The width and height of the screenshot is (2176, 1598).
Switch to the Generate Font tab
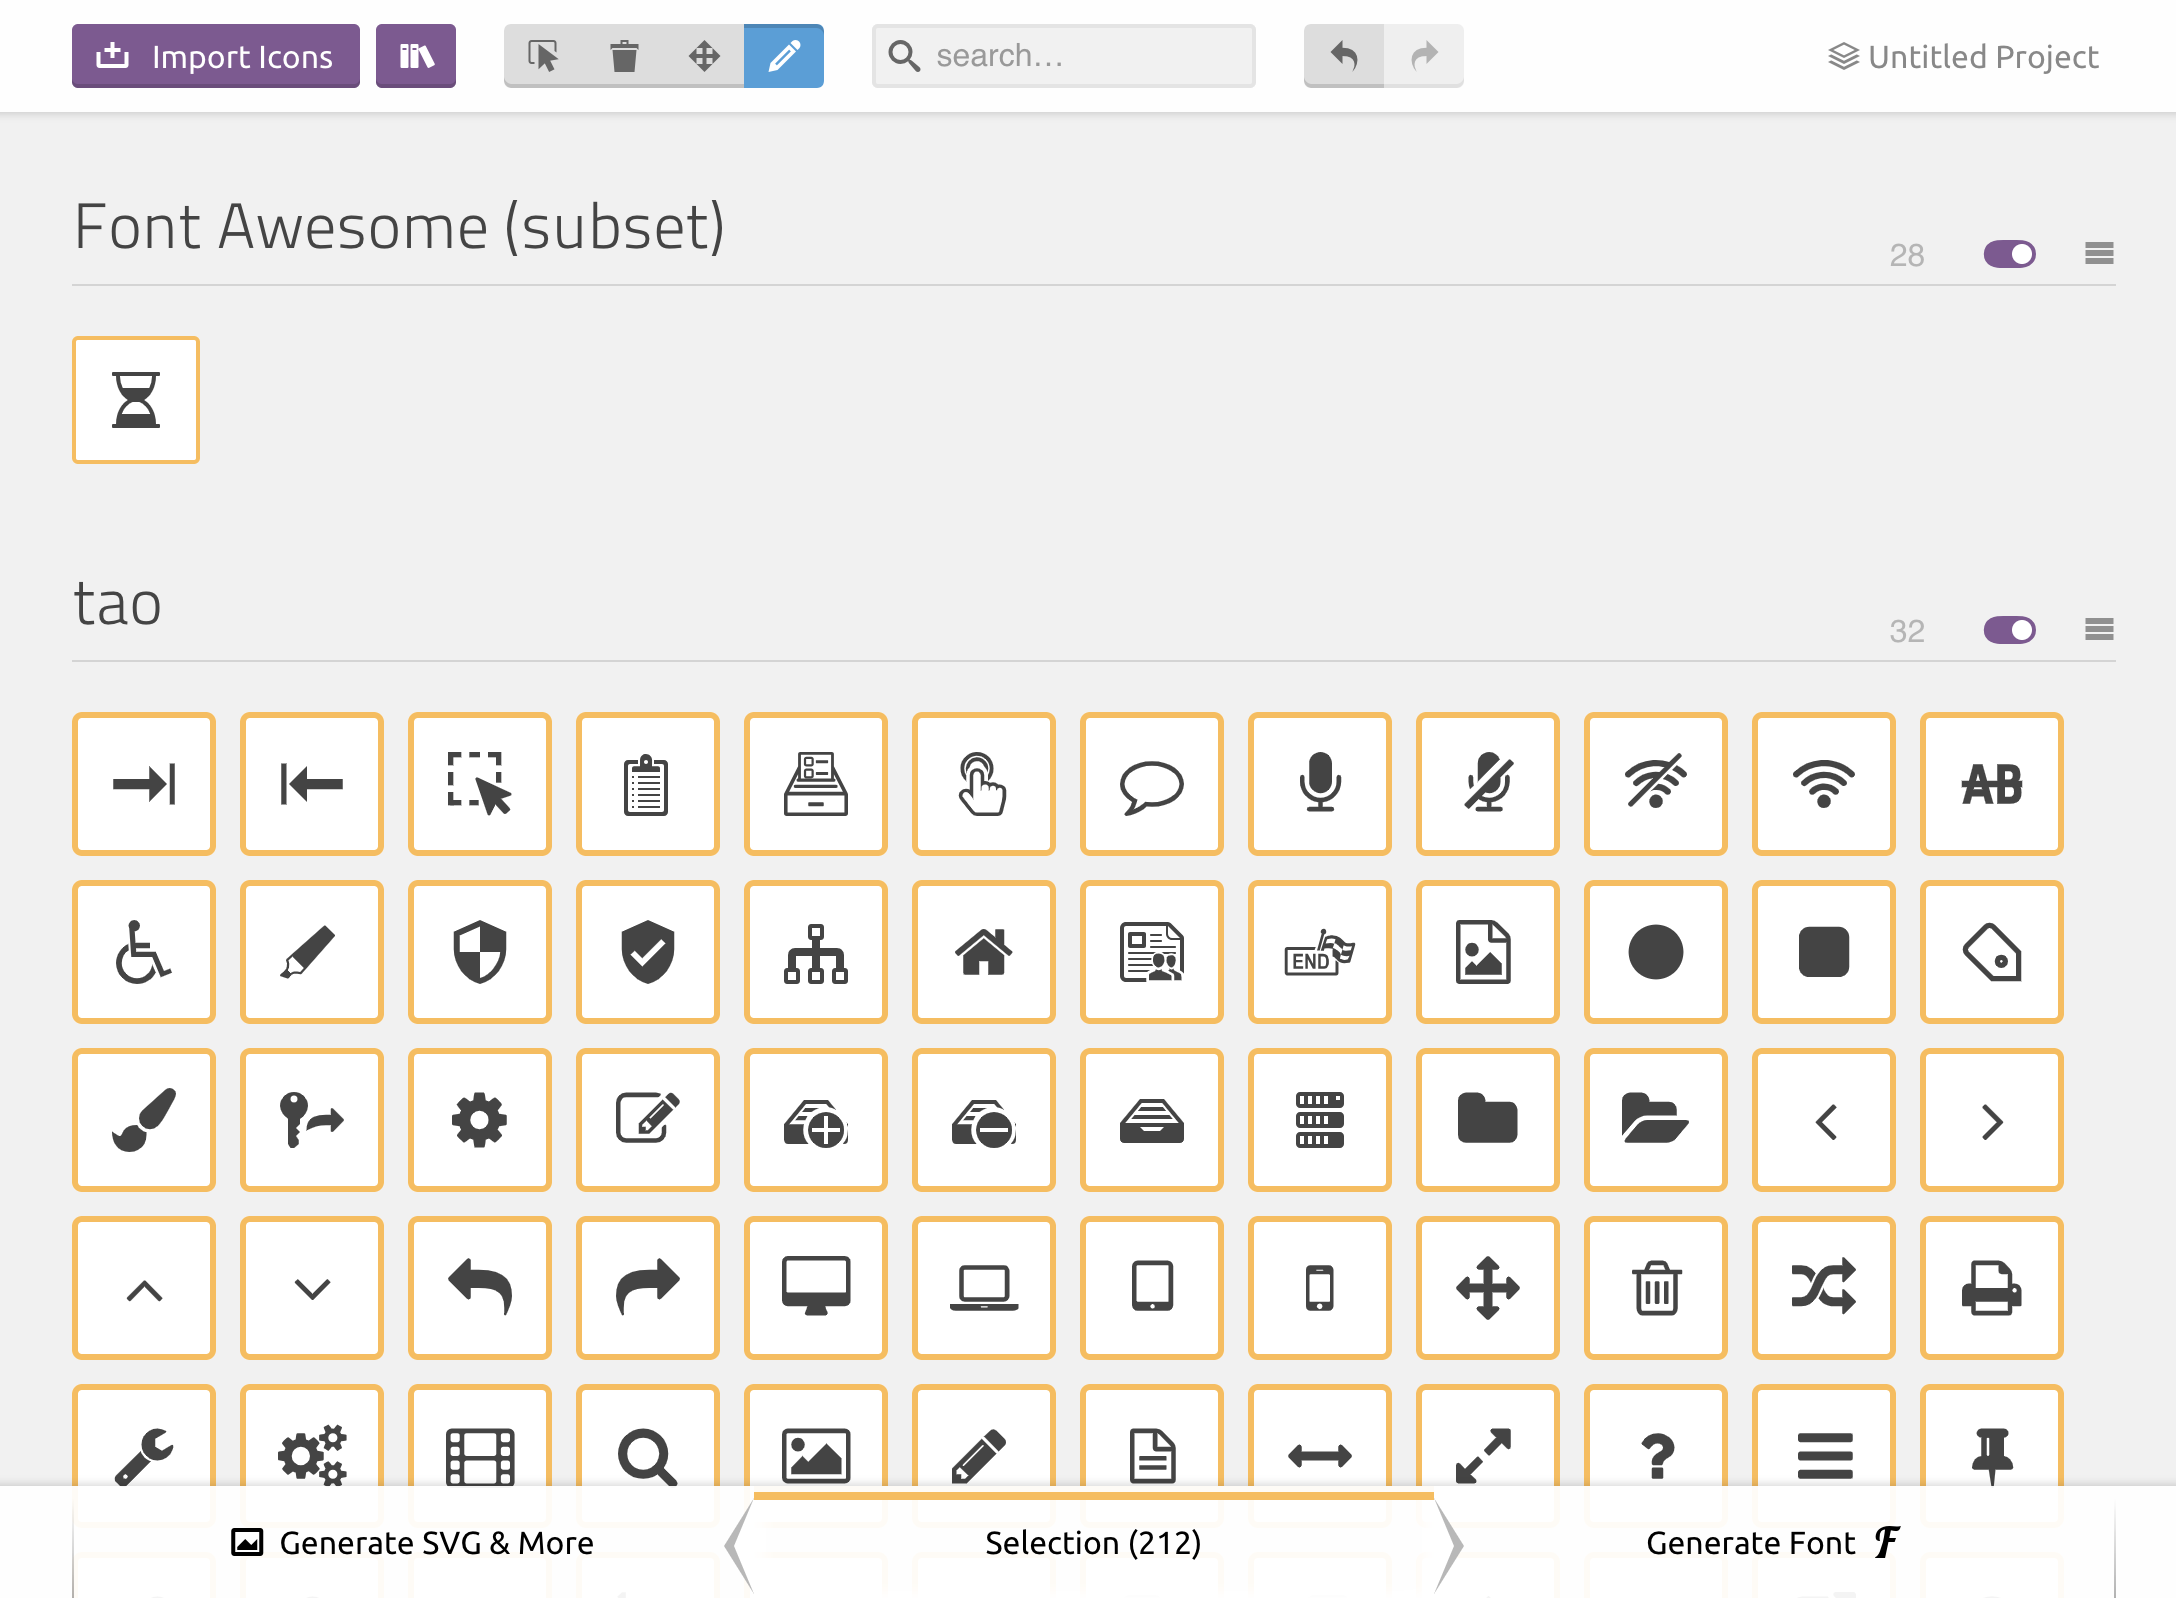click(x=1770, y=1544)
